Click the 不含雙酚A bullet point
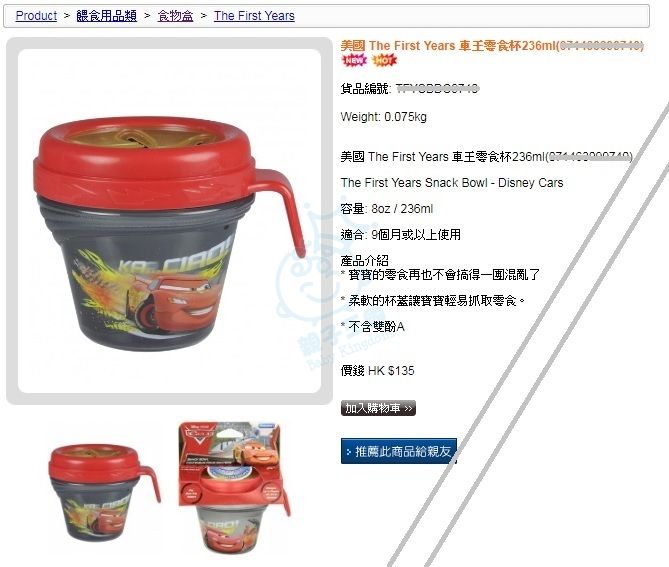The height and width of the screenshot is (567, 669). (372, 327)
